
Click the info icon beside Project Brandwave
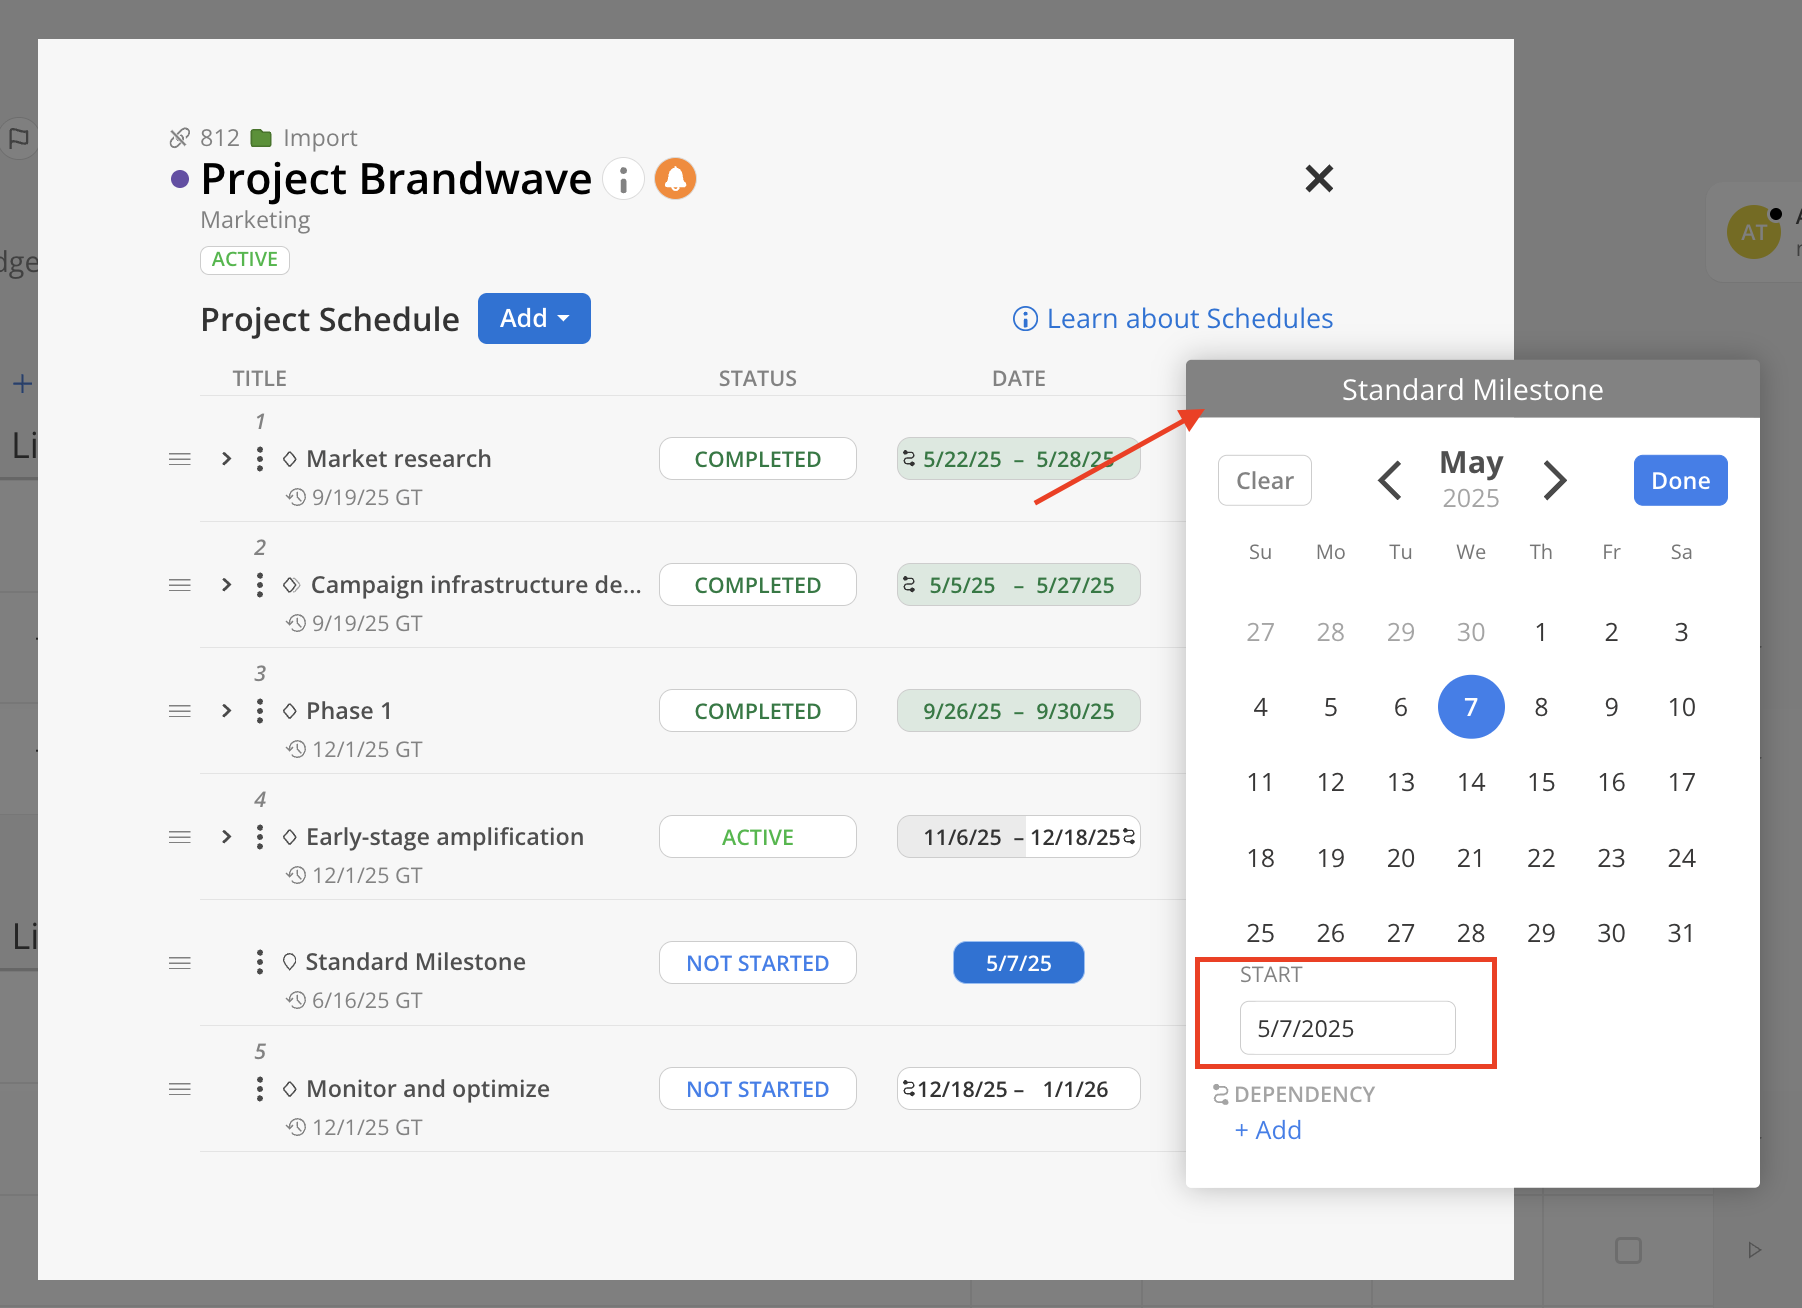623,179
